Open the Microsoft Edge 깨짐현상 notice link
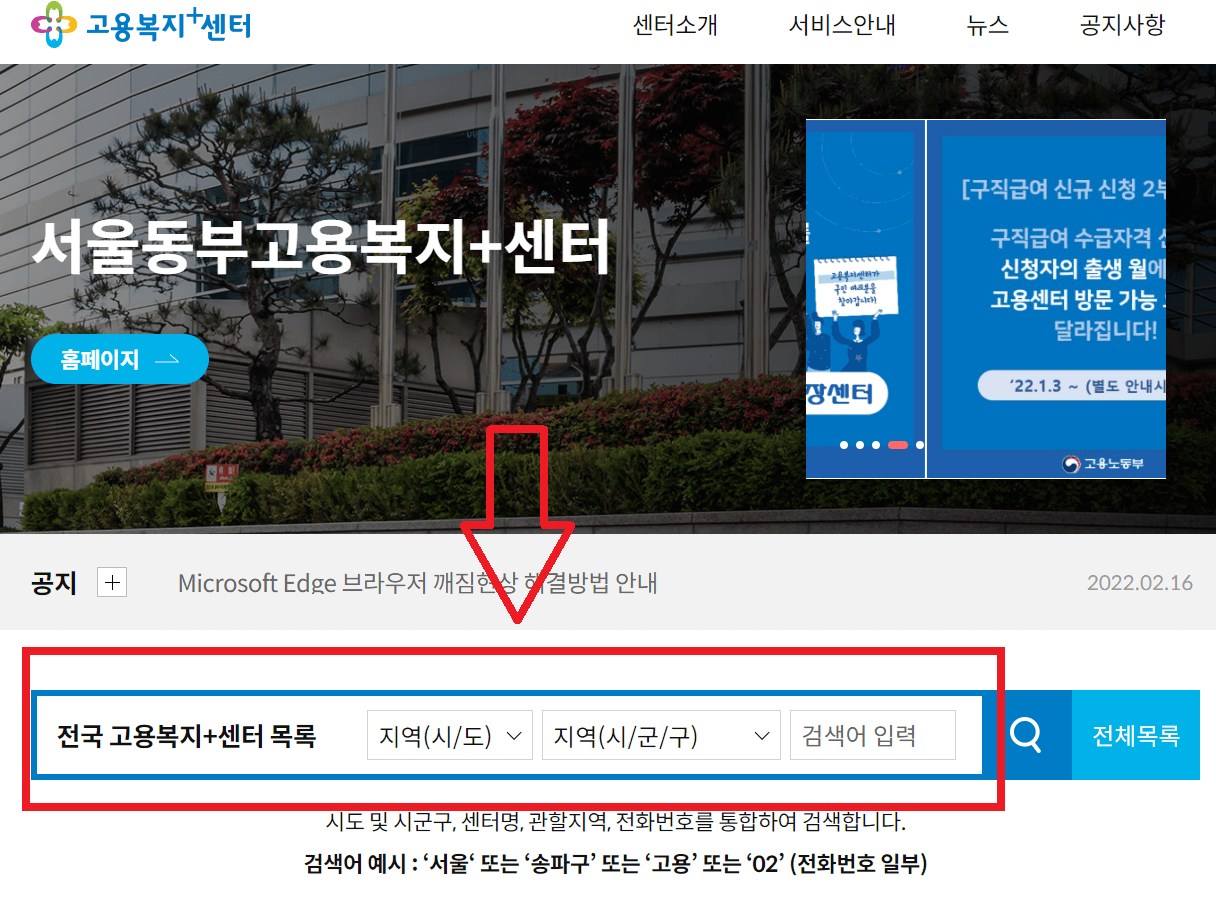 pos(417,582)
